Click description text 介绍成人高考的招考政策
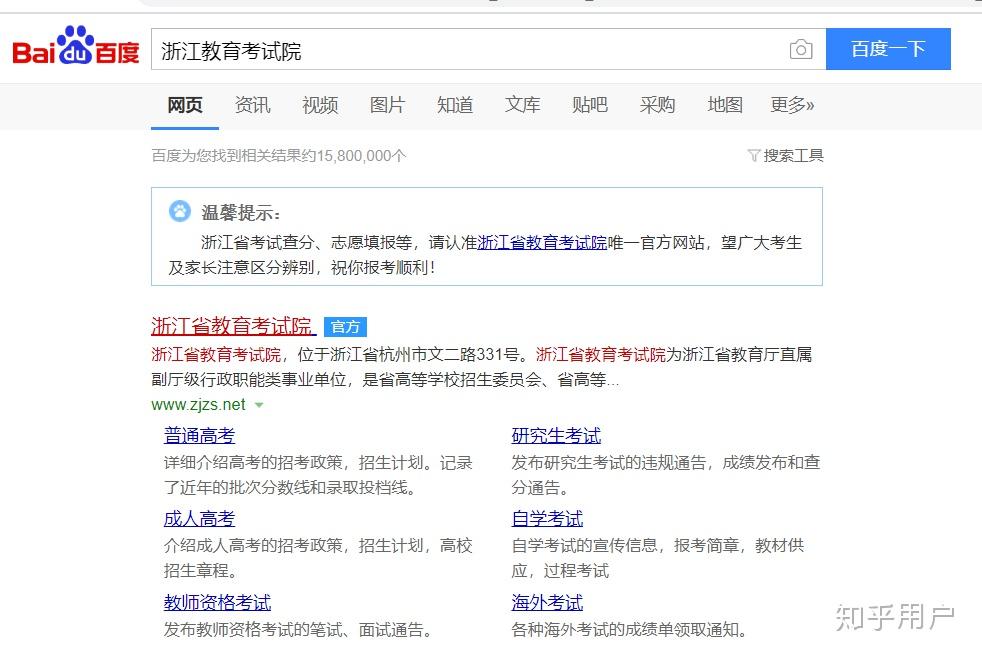Image resolution: width=982 pixels, height=652 pixels. [x=253, y=546]
